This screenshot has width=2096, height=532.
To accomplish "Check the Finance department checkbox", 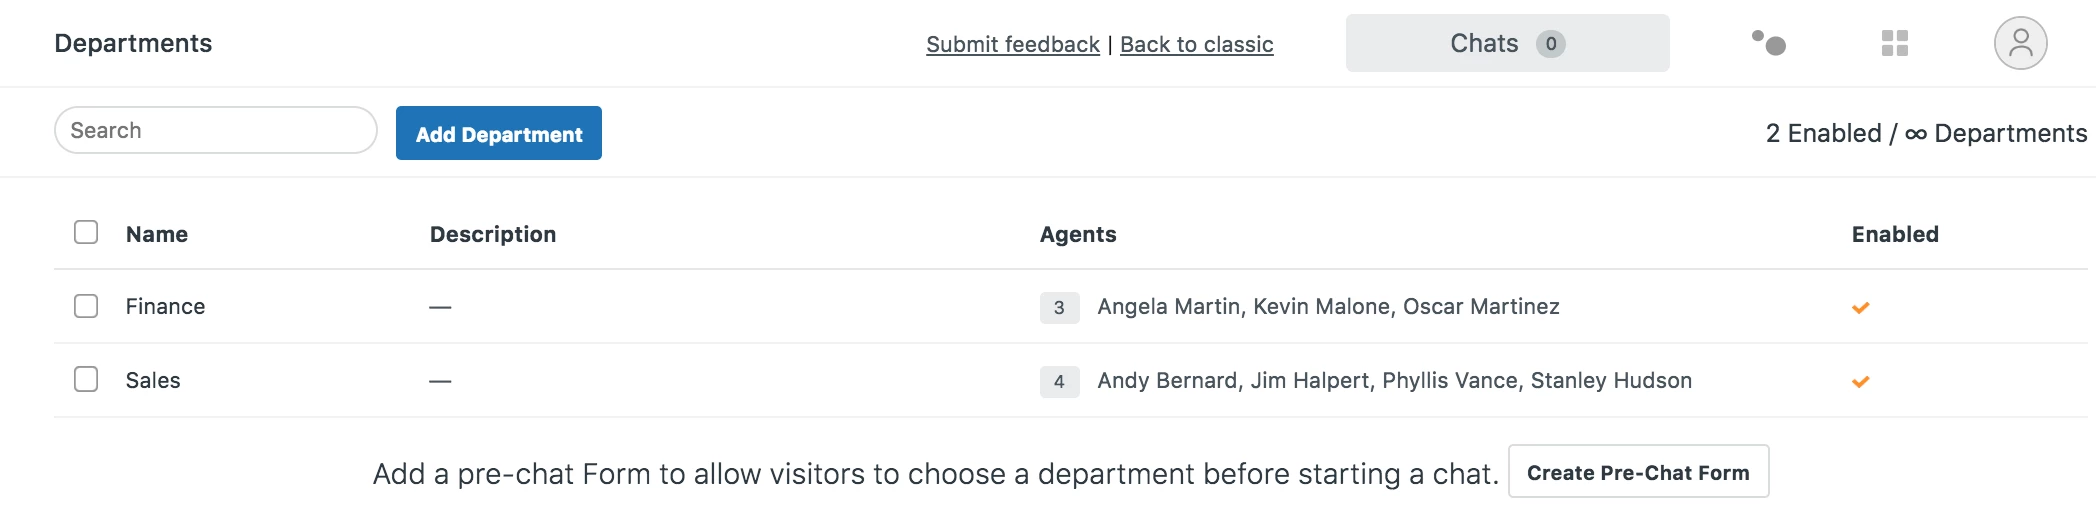I will [86, 306].
